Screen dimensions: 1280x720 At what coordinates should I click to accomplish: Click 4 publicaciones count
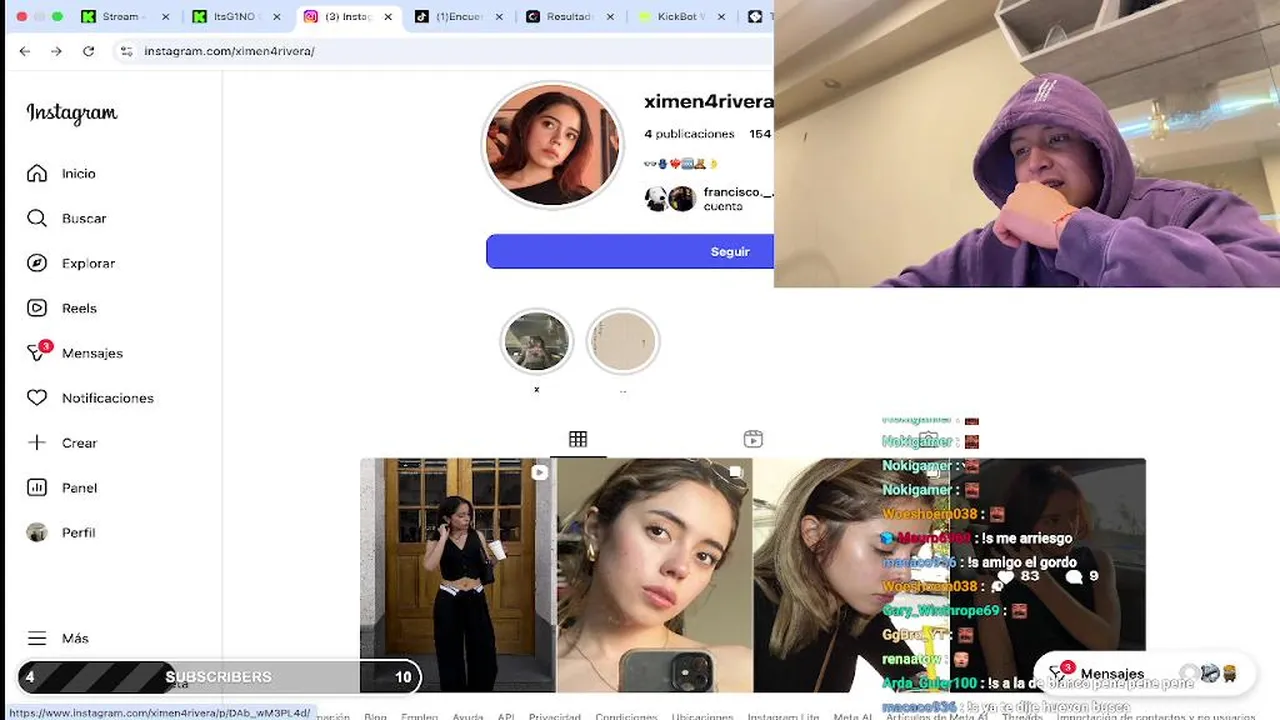click(689, 134)
